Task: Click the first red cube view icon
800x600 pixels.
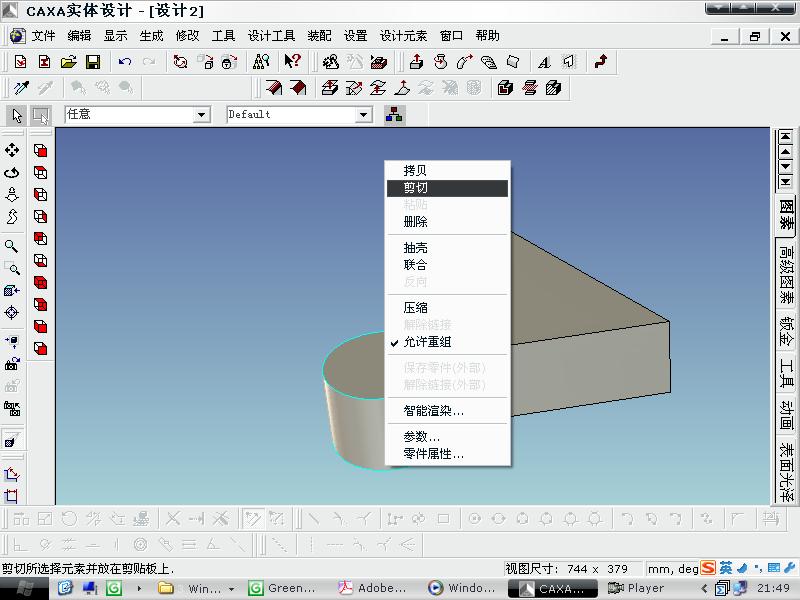Action: point(40,151)
